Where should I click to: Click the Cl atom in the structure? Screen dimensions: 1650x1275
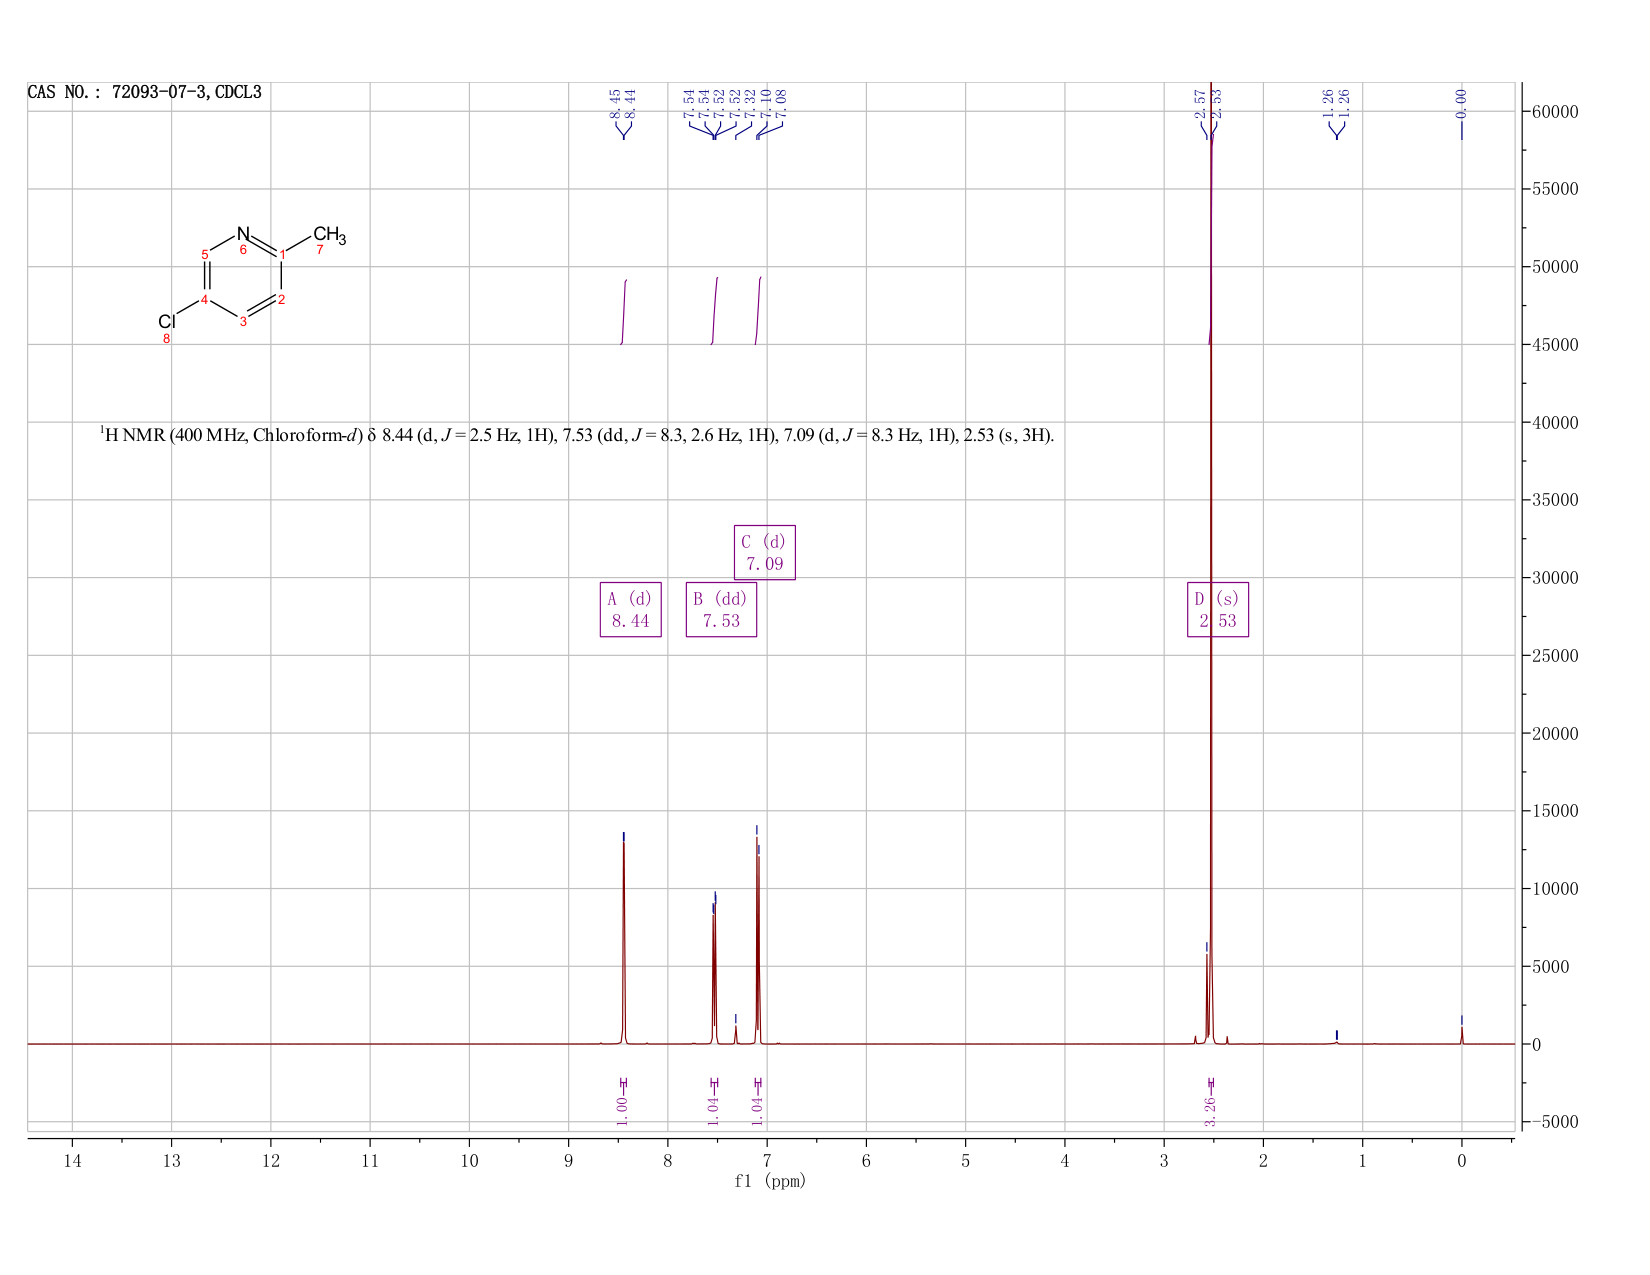coord(167,321)
